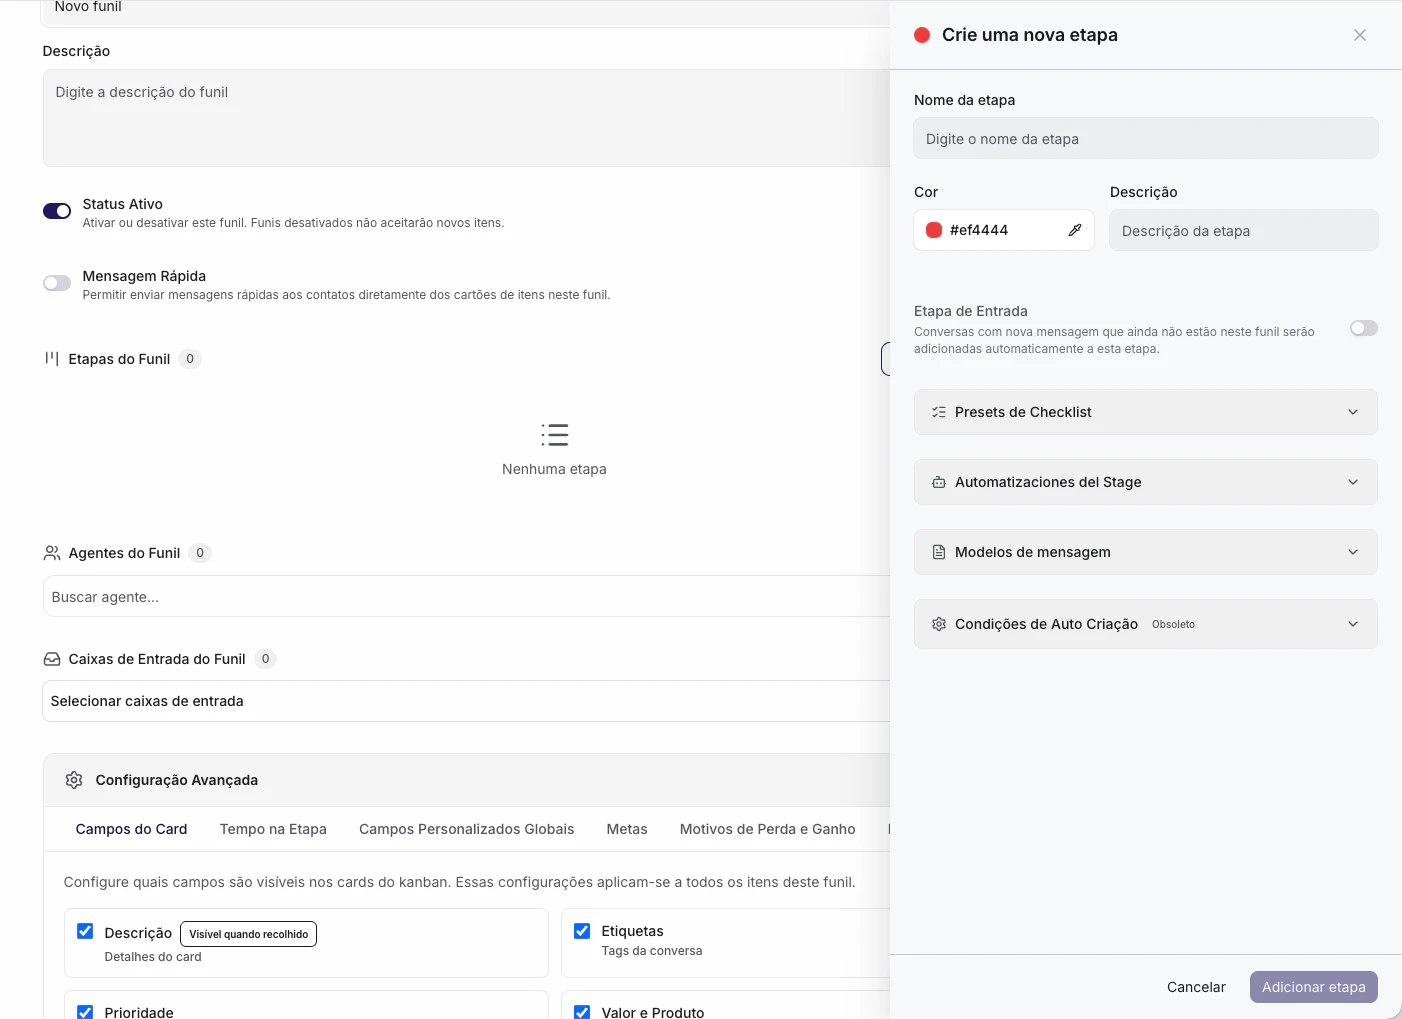Image resolution: width=1402 pixels, height=1019 pixels.
Task: Switch to the Campos do Card tab
Action: point(132,829)
